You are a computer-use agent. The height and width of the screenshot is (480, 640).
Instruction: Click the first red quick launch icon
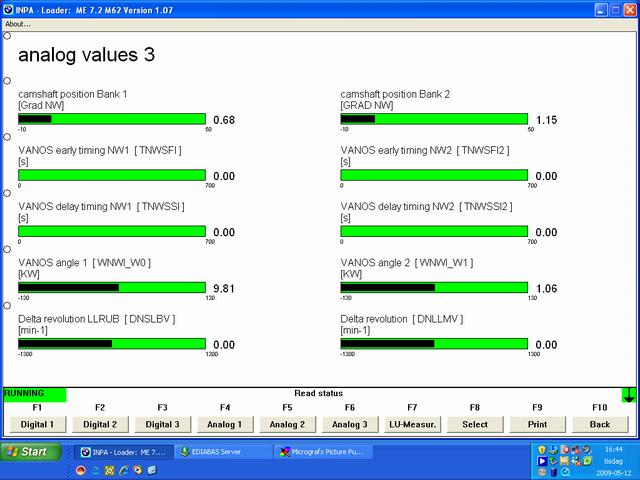[x=80, y=470]
